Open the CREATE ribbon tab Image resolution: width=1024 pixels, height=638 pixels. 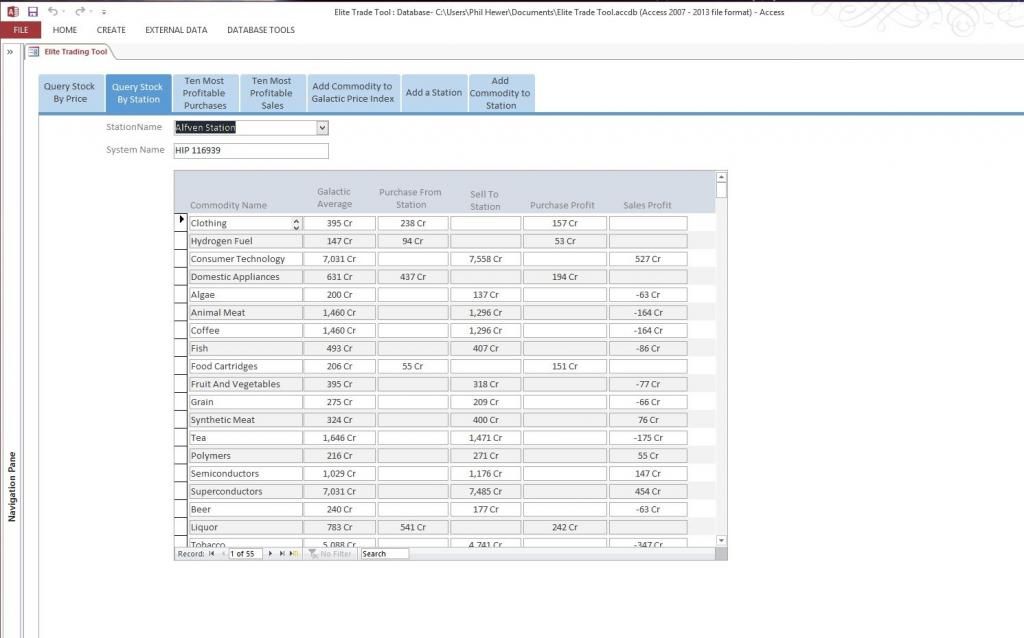tap(111, 30)
